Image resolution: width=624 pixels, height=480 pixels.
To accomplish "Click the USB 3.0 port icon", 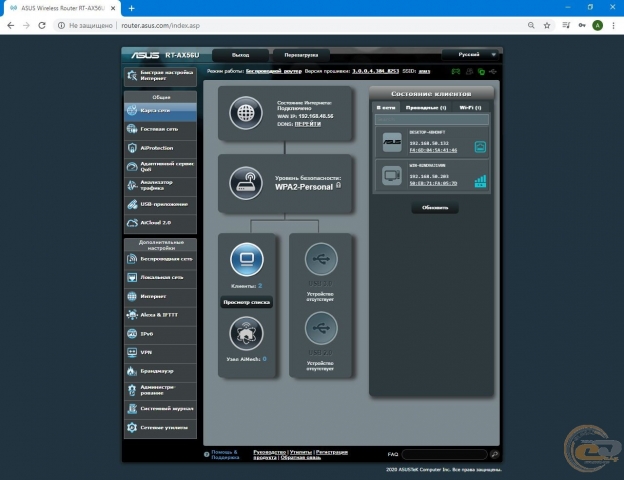I will click(x=321, y=259).
